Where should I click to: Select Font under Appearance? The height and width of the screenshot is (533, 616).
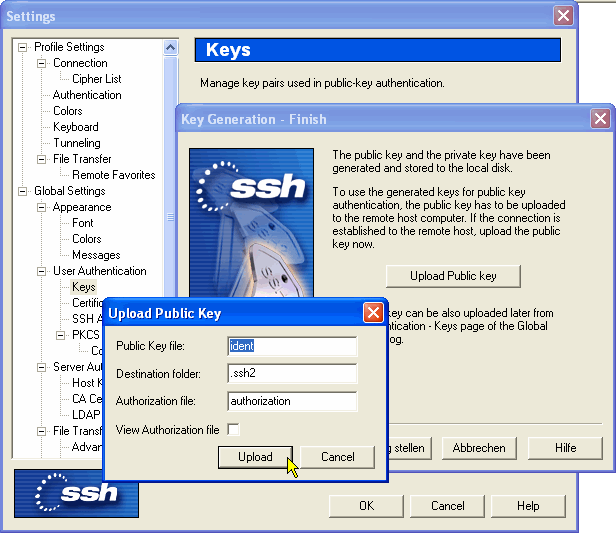(x=83, y=223)
